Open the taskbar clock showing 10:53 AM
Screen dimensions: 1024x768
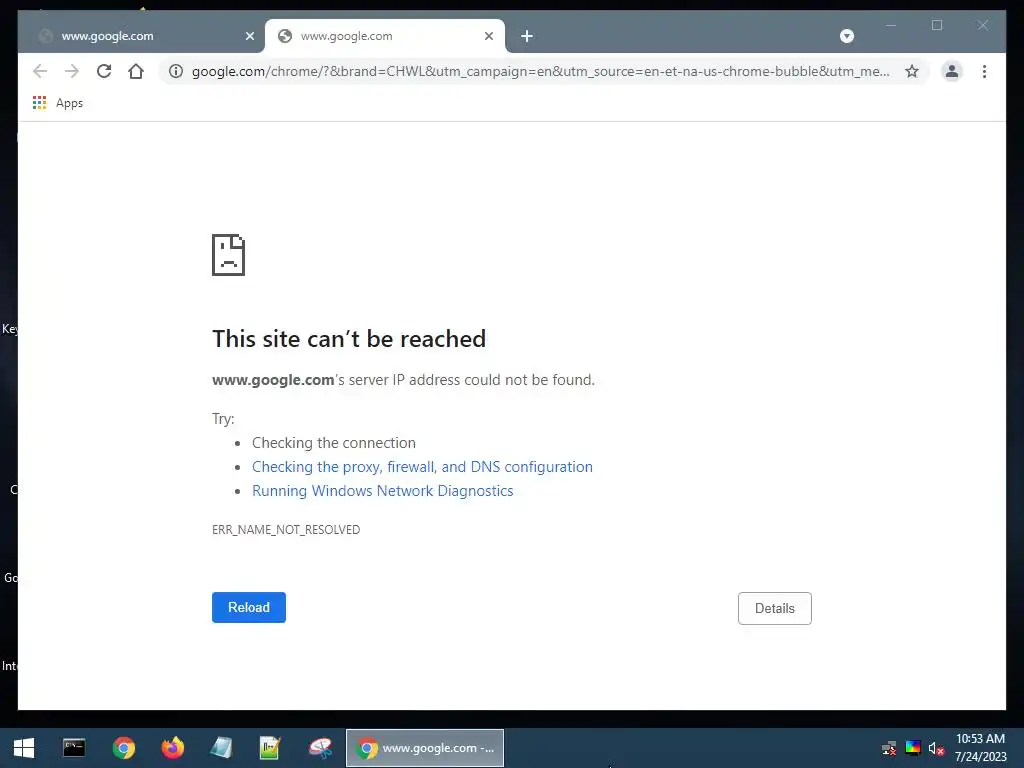[x=980, y=748]
